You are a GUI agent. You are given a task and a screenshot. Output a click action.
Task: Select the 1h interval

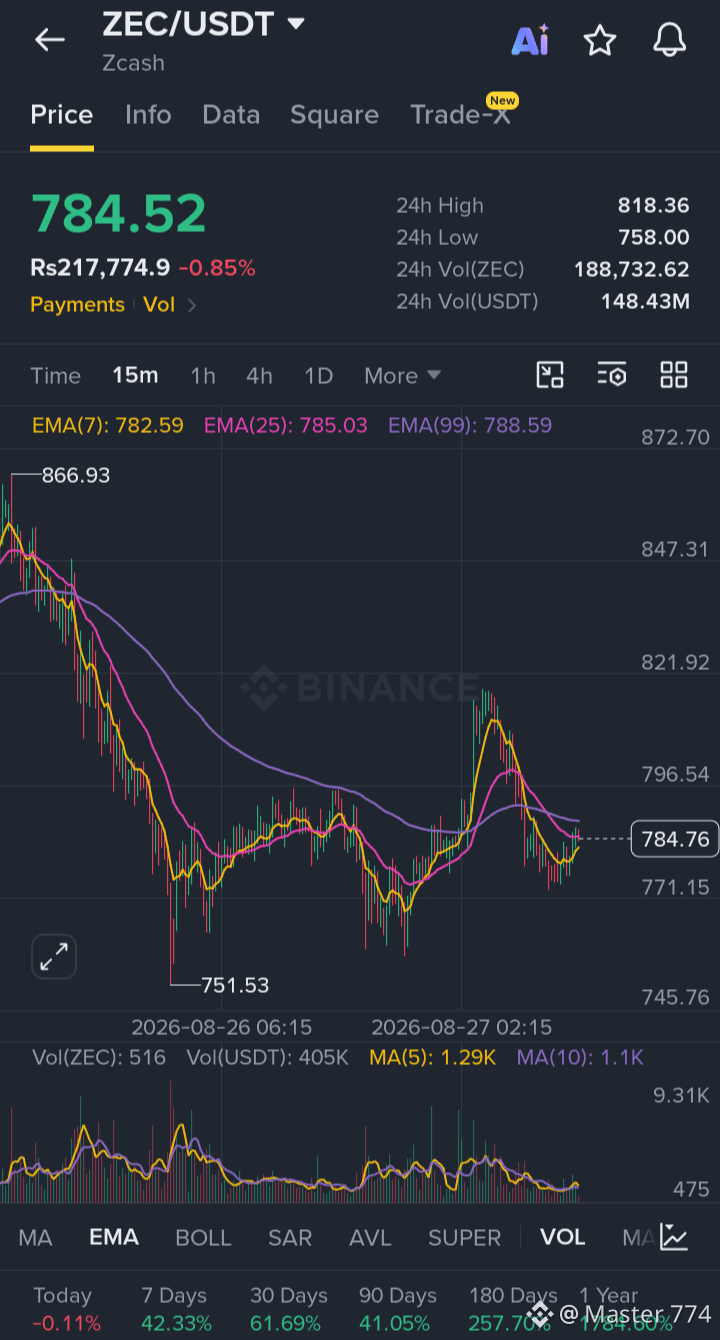click(x=203, y=376)
